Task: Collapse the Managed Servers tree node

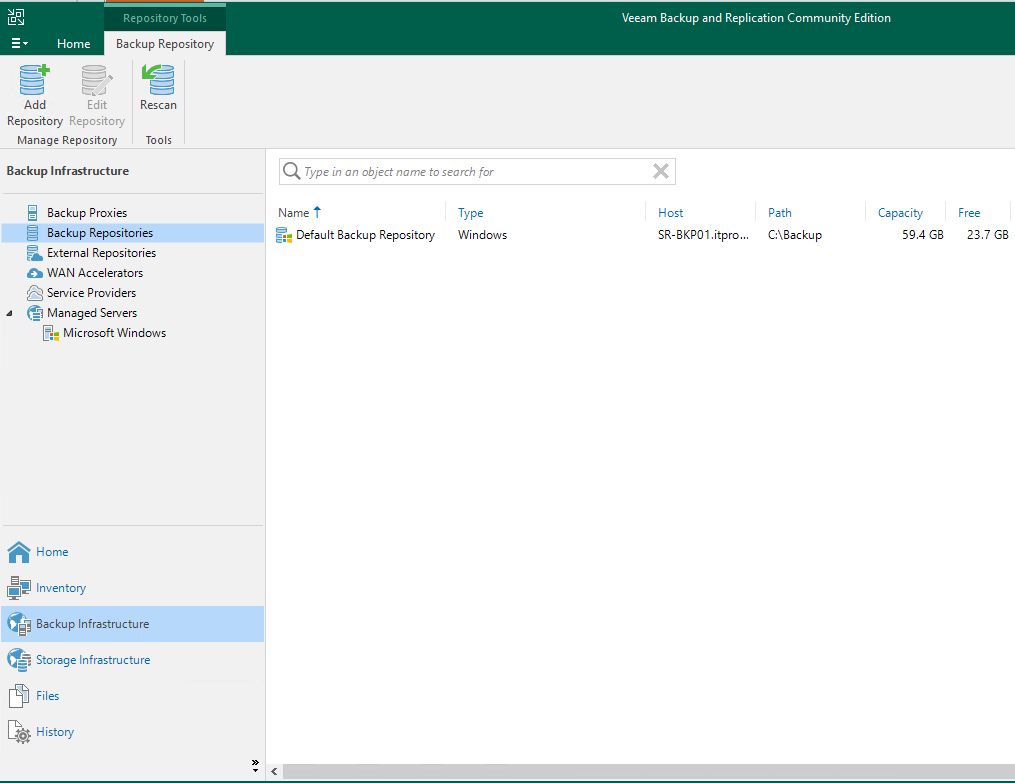Action: point(11,313)
